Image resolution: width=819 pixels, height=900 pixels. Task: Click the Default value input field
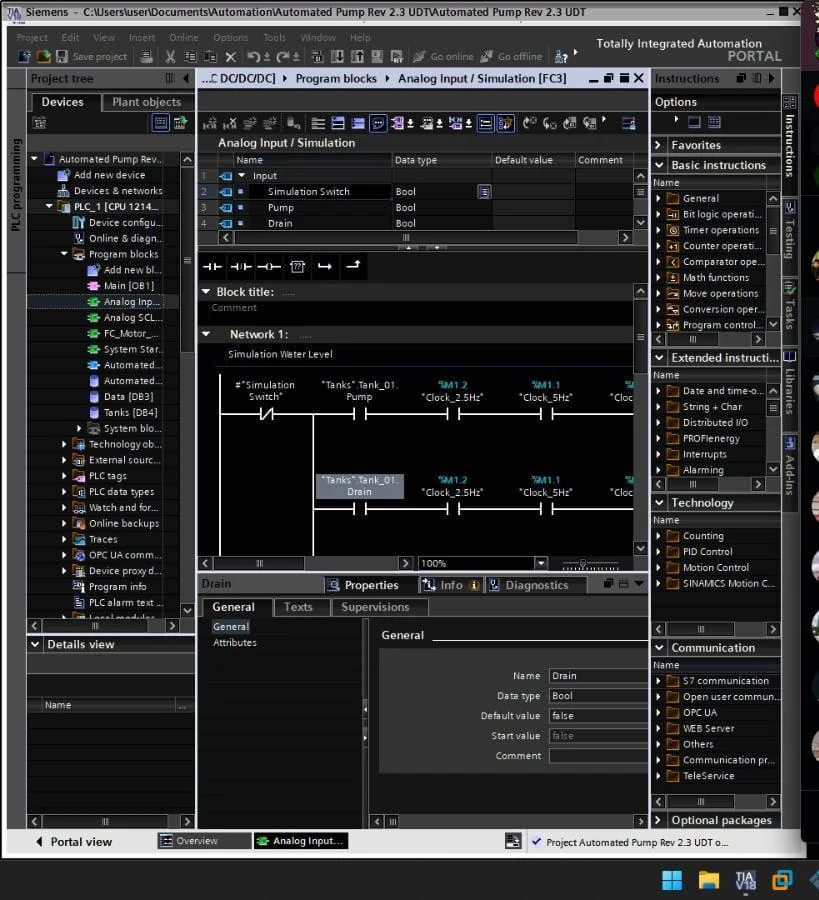click(x=598, y=716)
